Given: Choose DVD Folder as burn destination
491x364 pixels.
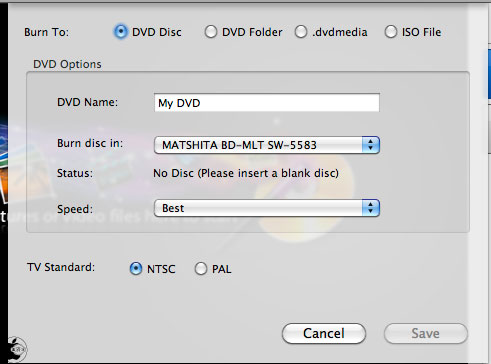Looking at the screenshot, I should point(211,32).
